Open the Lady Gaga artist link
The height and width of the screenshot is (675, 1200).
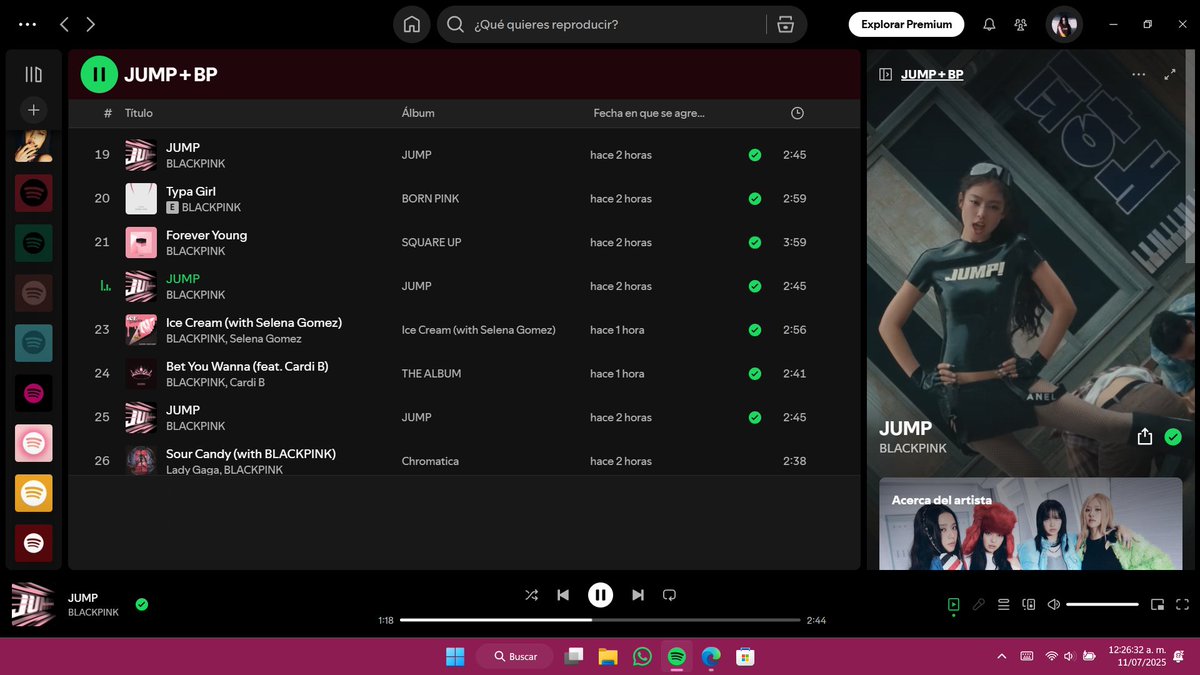tap(192, 470)
